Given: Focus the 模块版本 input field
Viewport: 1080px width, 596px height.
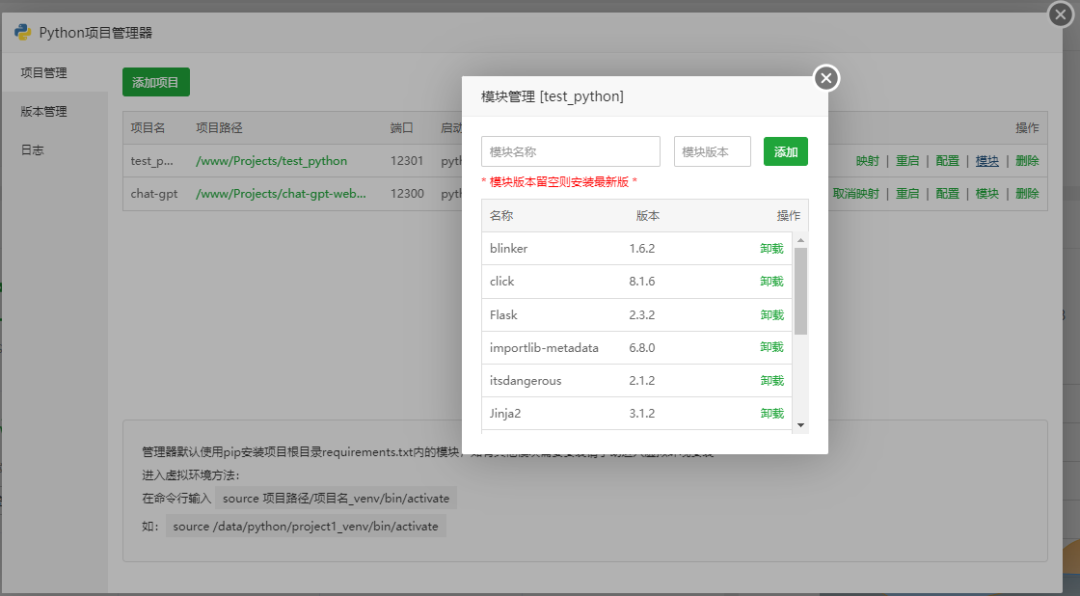Looking at the screenshot, I should (x=712, y=152).
